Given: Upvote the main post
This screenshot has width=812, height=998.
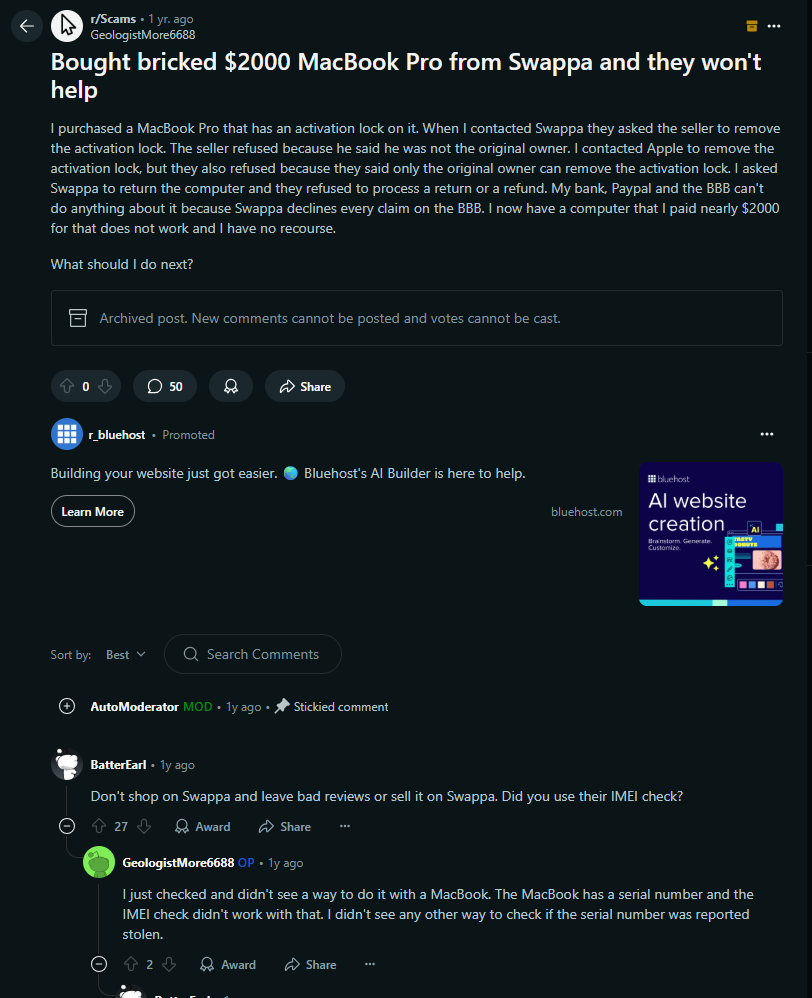Looking at the screenshot, I should point(67,386).
